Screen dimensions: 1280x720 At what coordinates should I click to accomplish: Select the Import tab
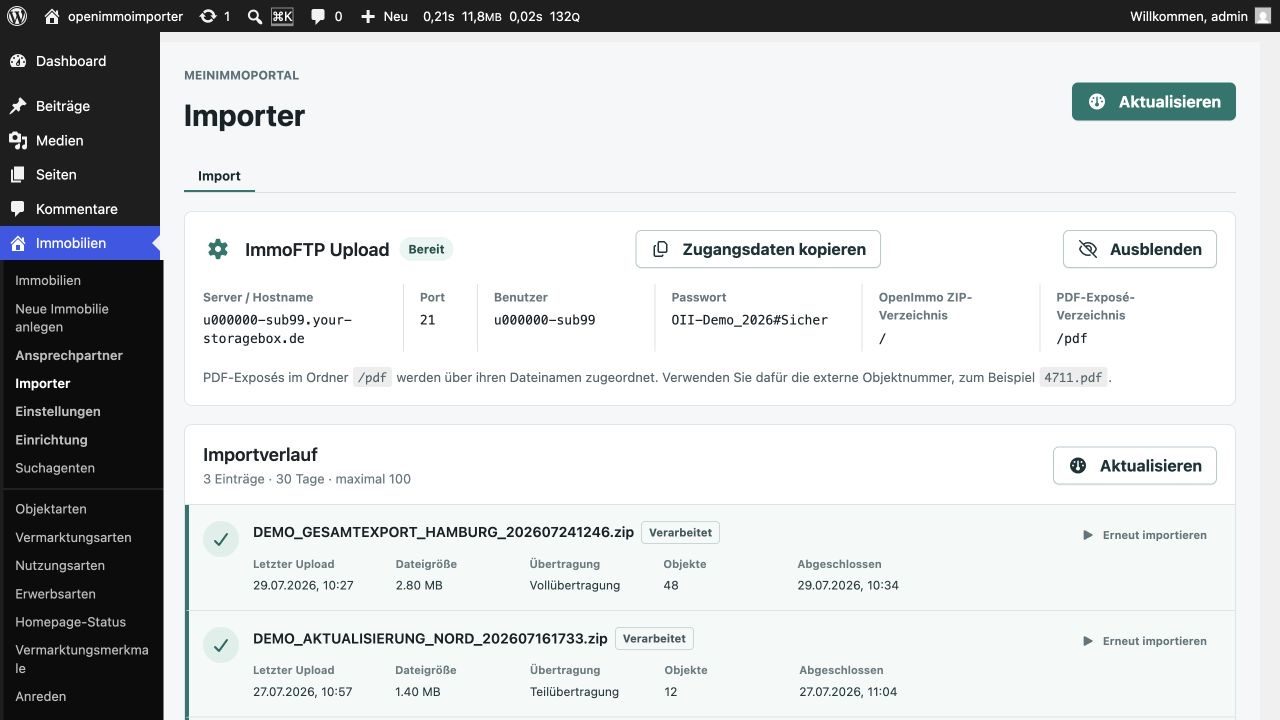pos(219,176)
